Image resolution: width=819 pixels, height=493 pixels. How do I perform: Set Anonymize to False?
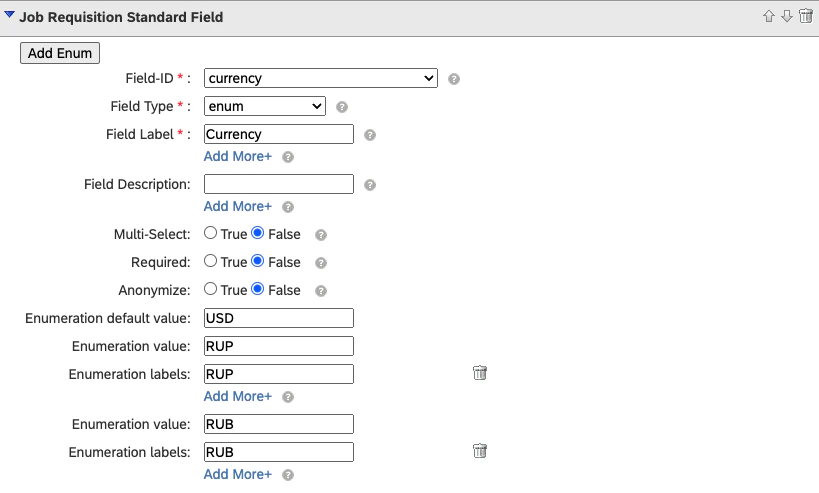point(258,289)
